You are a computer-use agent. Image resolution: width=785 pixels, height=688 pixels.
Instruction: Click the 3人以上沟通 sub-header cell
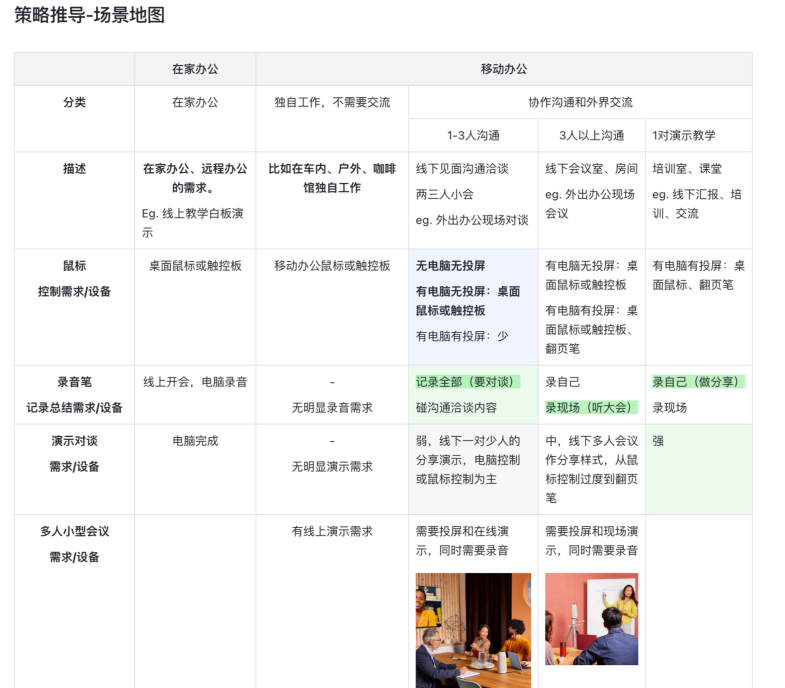pos(591,135)
